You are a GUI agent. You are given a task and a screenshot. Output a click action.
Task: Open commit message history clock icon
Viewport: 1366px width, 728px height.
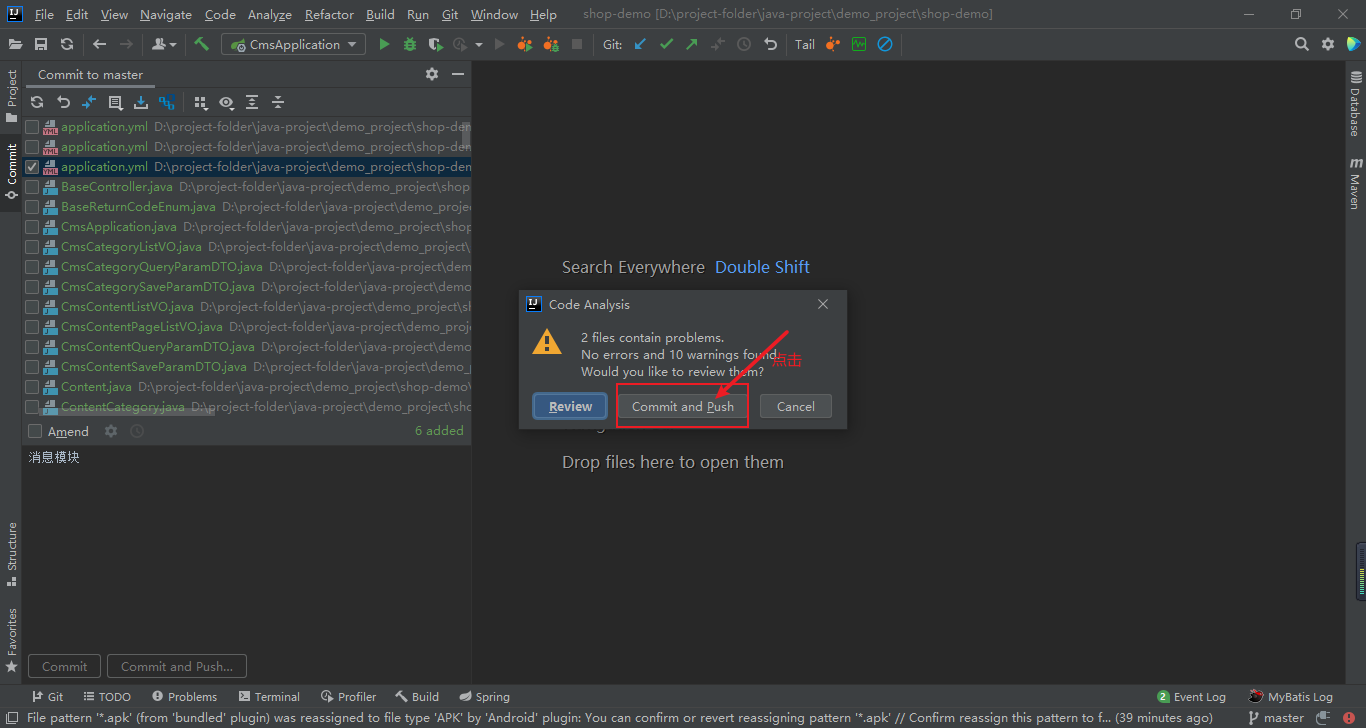pos(137,431)
